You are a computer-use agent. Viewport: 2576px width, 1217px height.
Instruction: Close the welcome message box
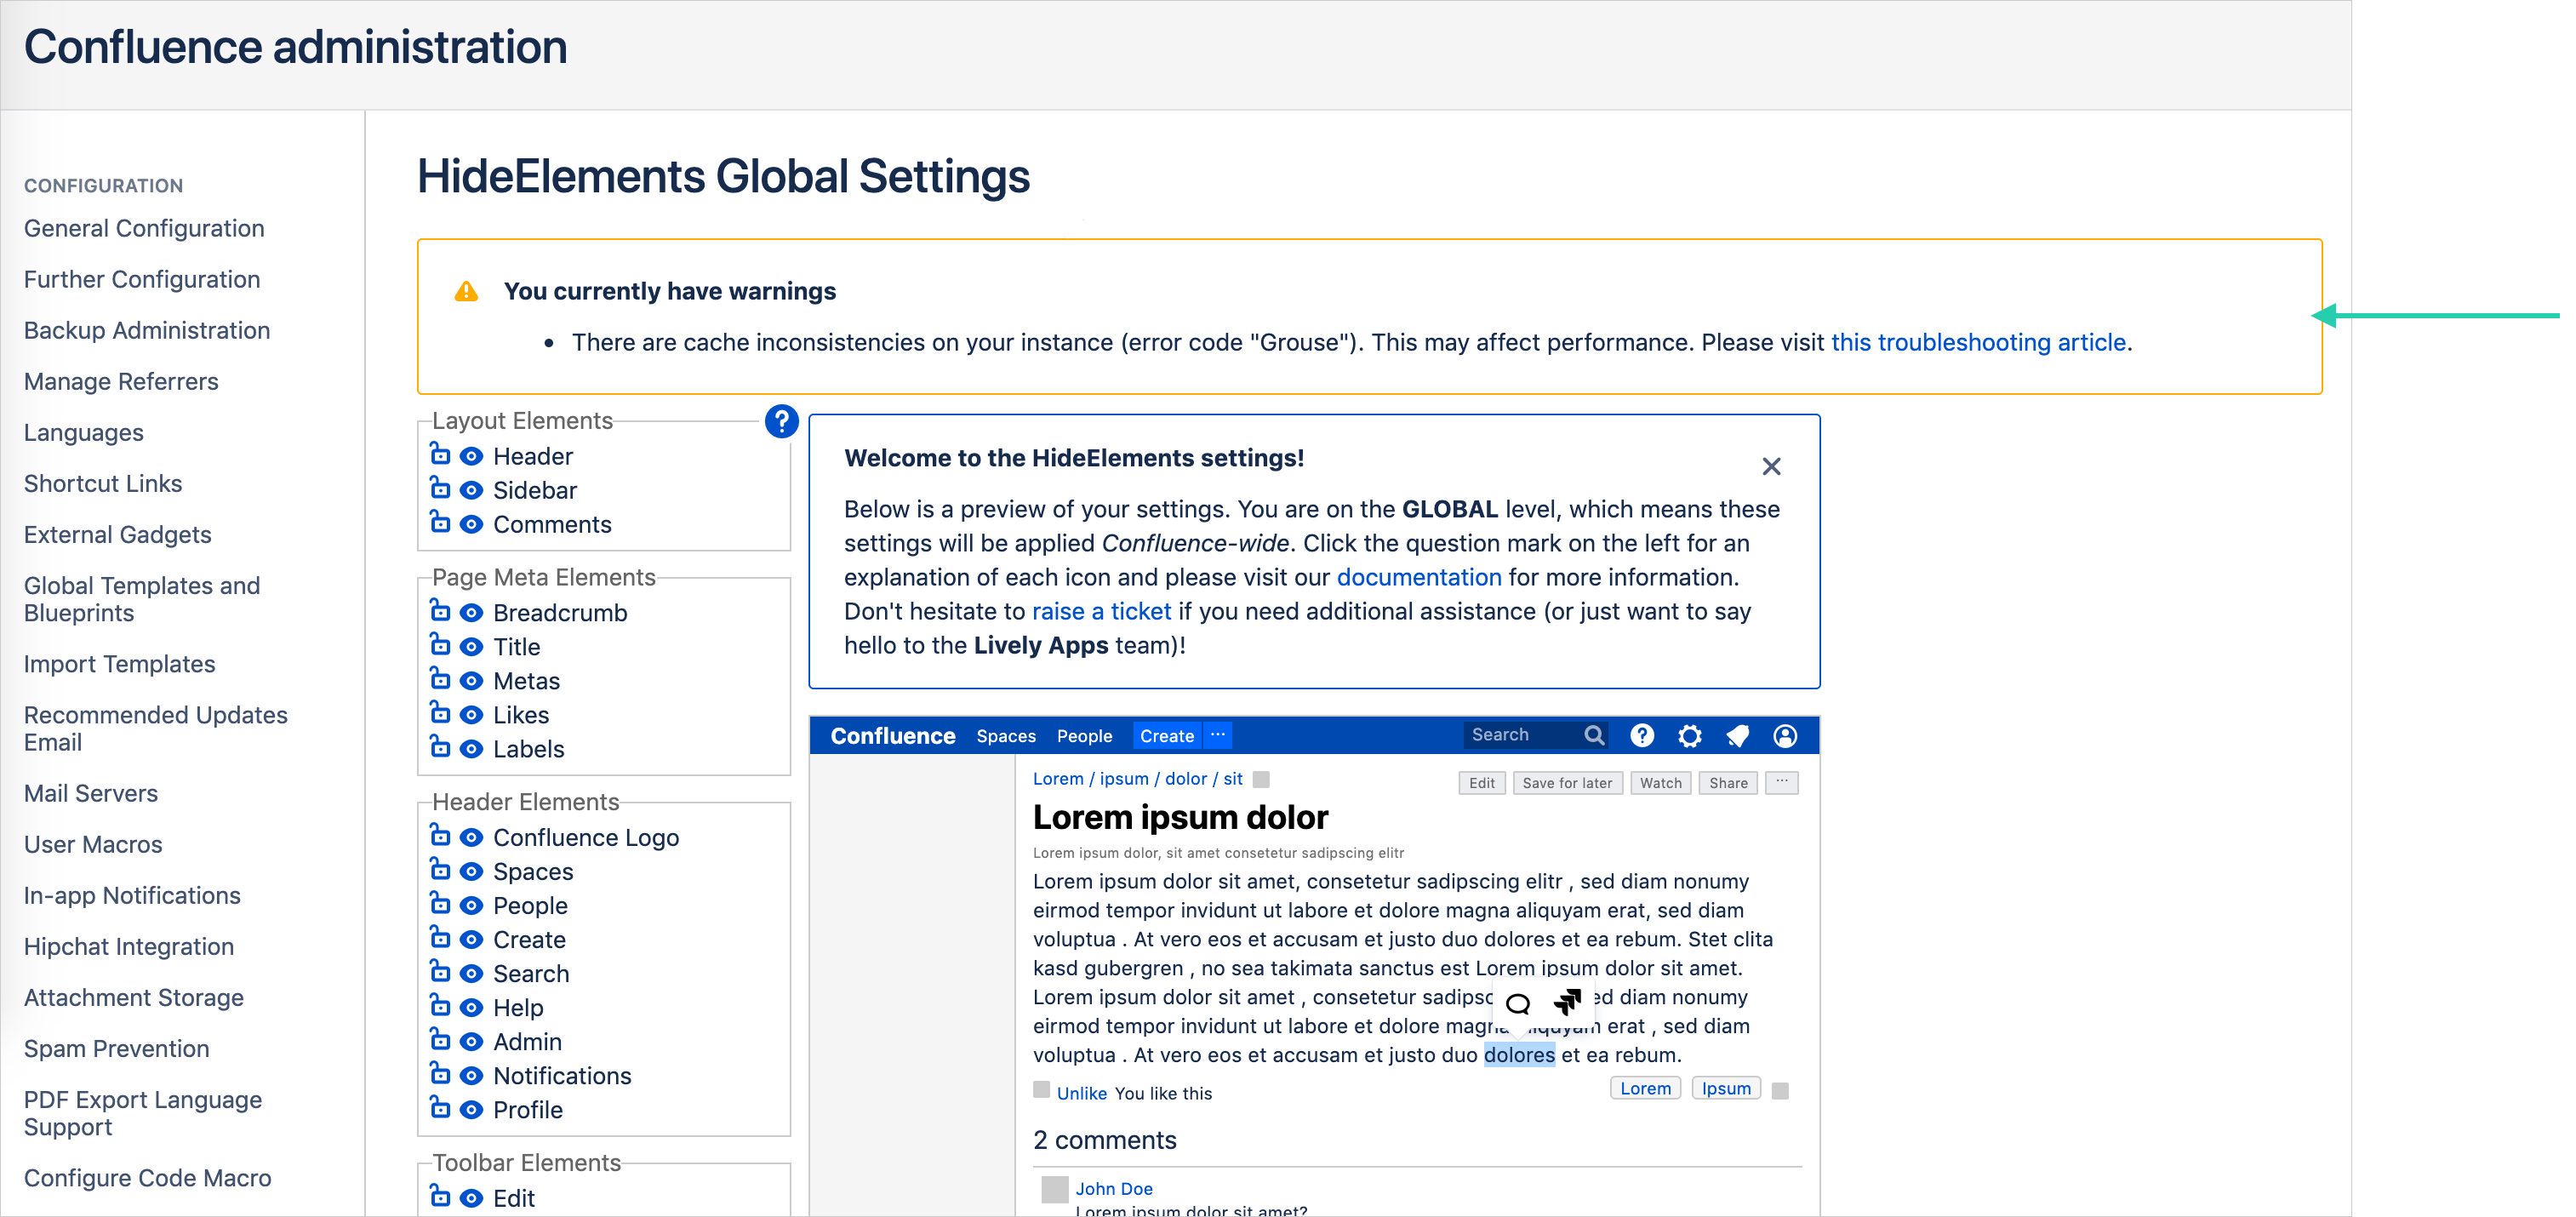click(x=1771, y=466)
